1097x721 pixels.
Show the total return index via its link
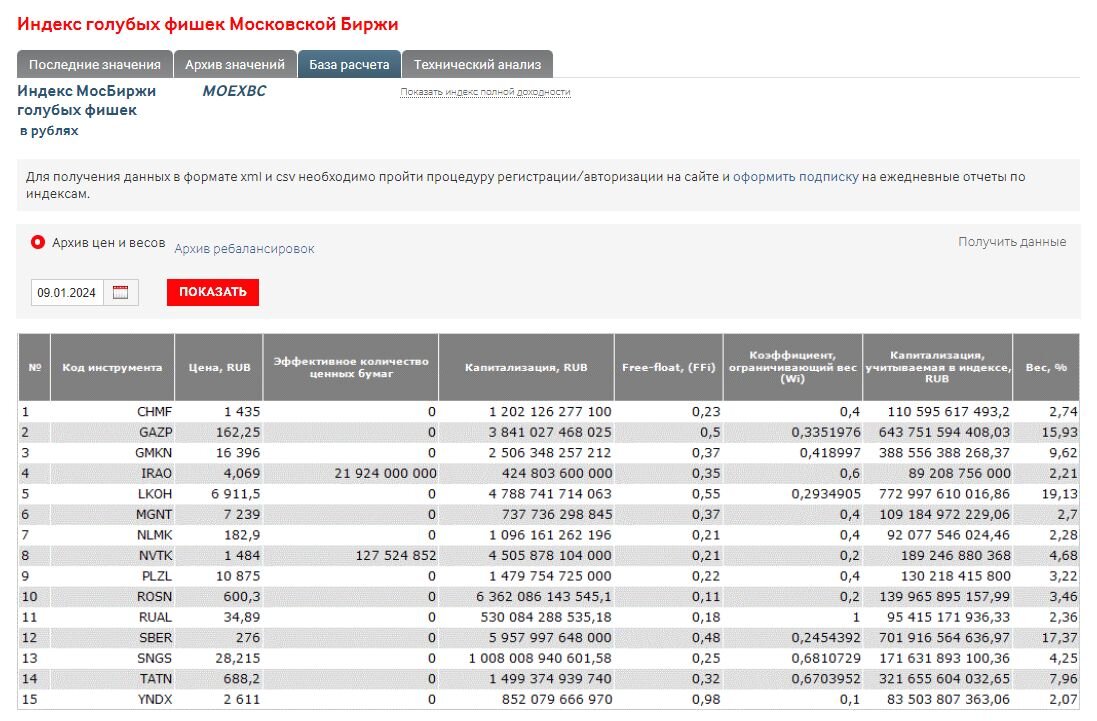pos(484,91)
